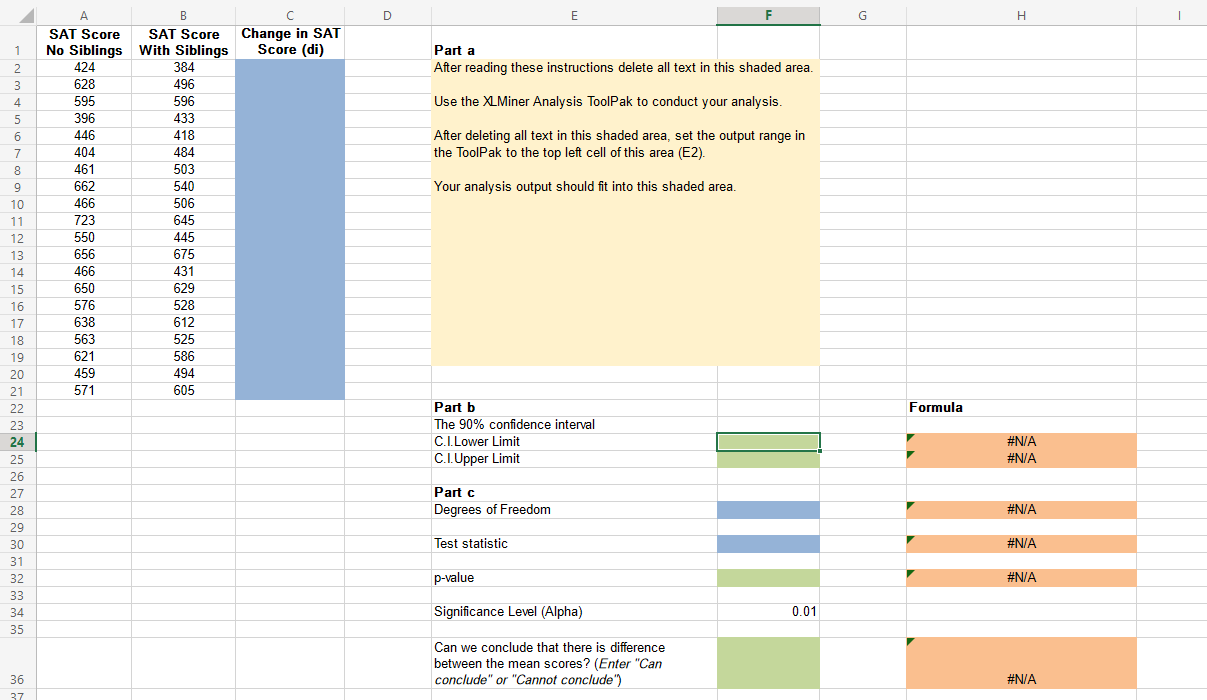Image resolution: width=1207 pixels, height=700 pixels.
Task: Select blue Degrees of Freedom input cell
Action: pyautogui.click(x=768, y=510)
